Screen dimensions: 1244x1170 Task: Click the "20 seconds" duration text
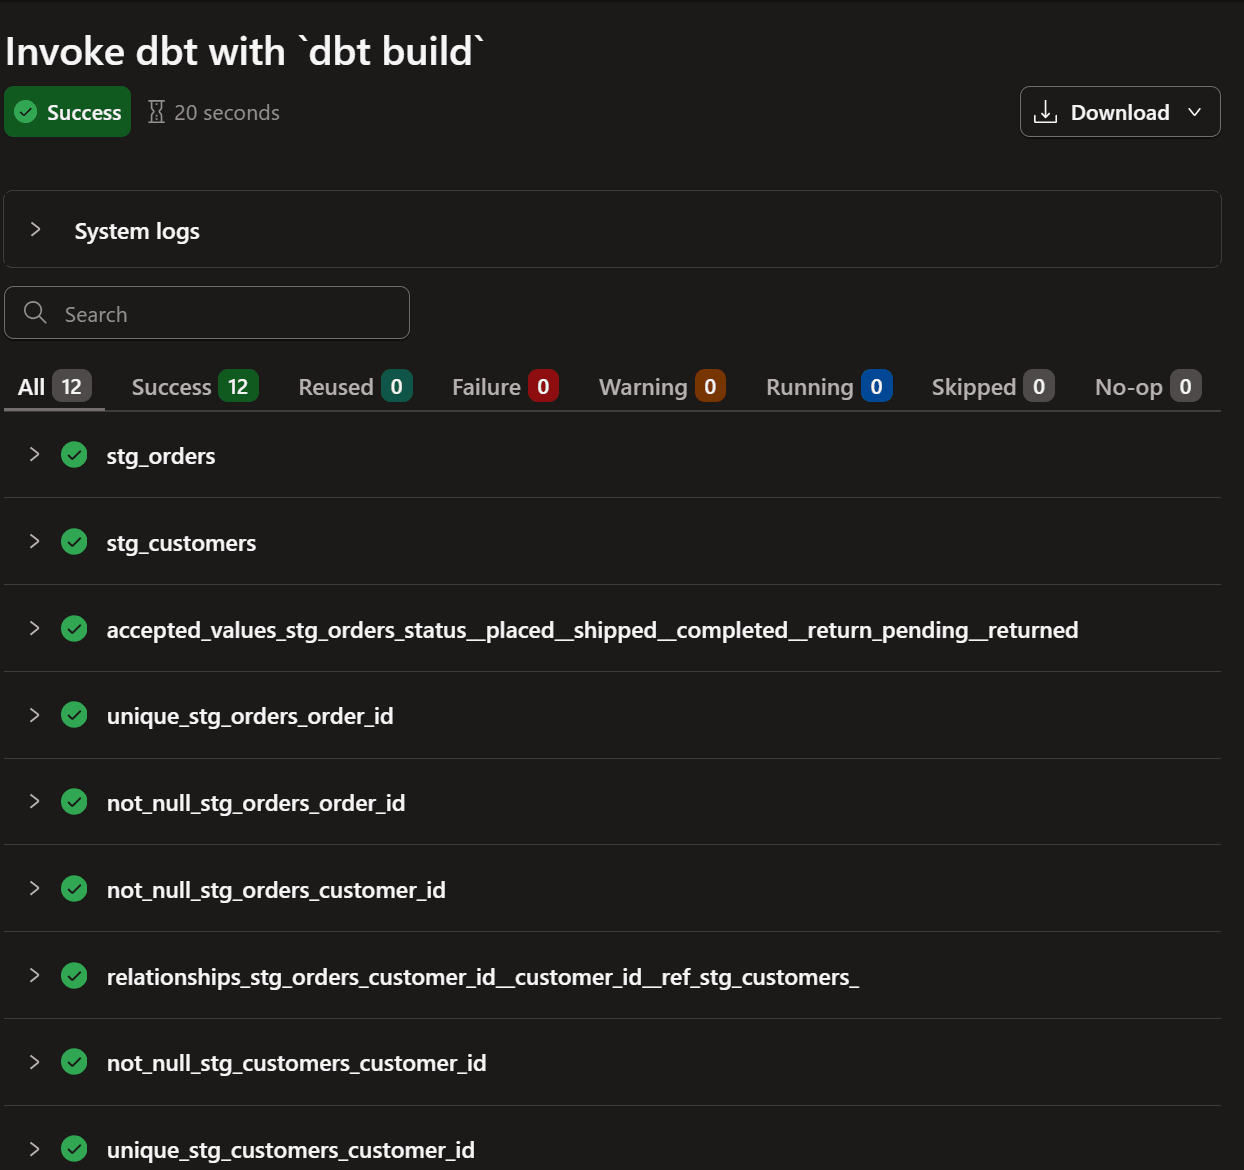pyautogui.click(x=227, y=113)
